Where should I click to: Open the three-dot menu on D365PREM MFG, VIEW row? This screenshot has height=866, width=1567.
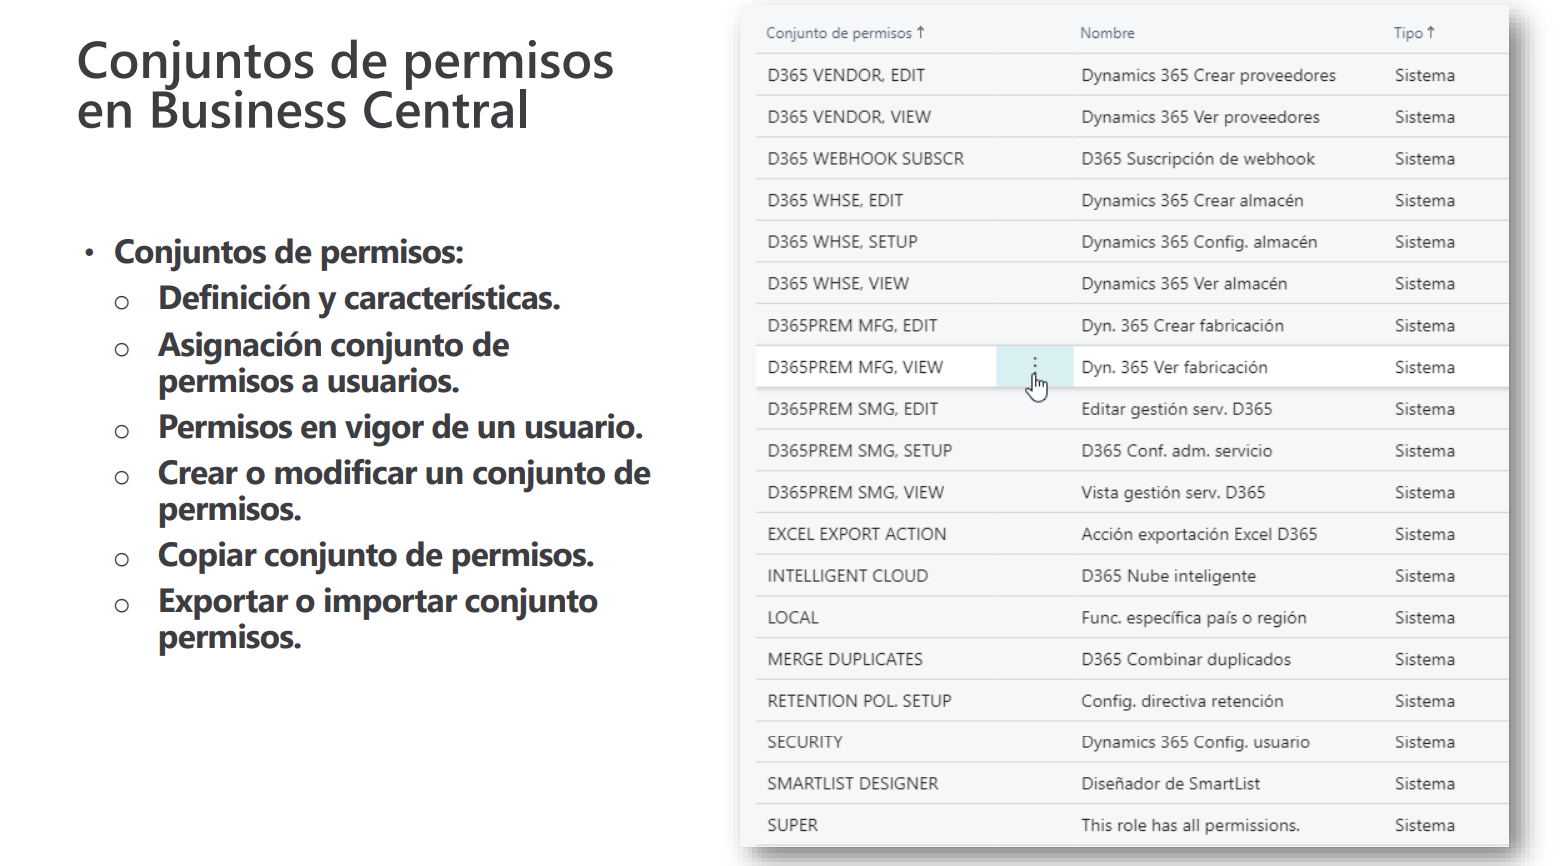(1035, 366)
